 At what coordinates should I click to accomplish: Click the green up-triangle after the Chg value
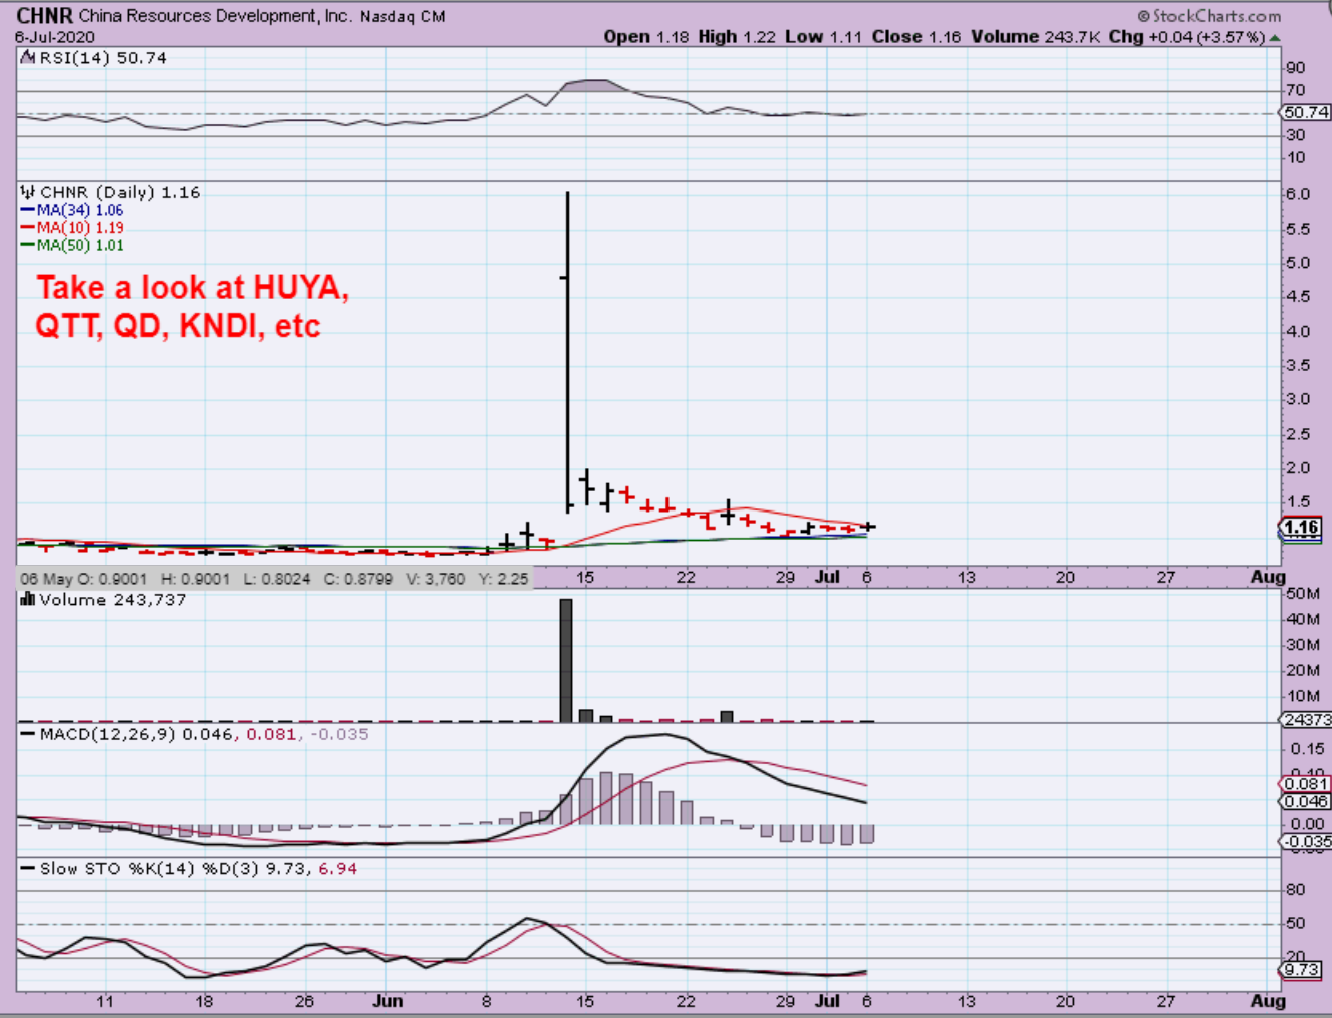1275,38
